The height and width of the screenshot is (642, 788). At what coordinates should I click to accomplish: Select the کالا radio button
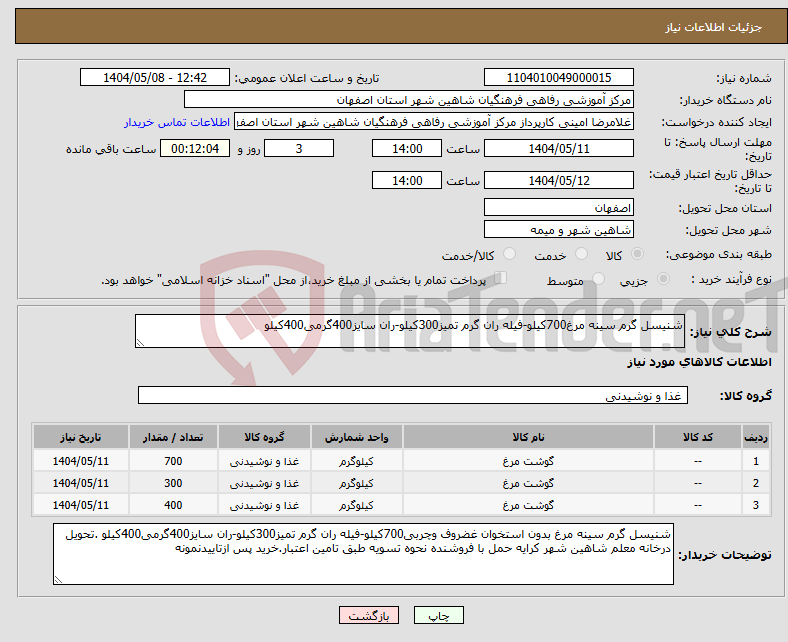tap(637, 254)
